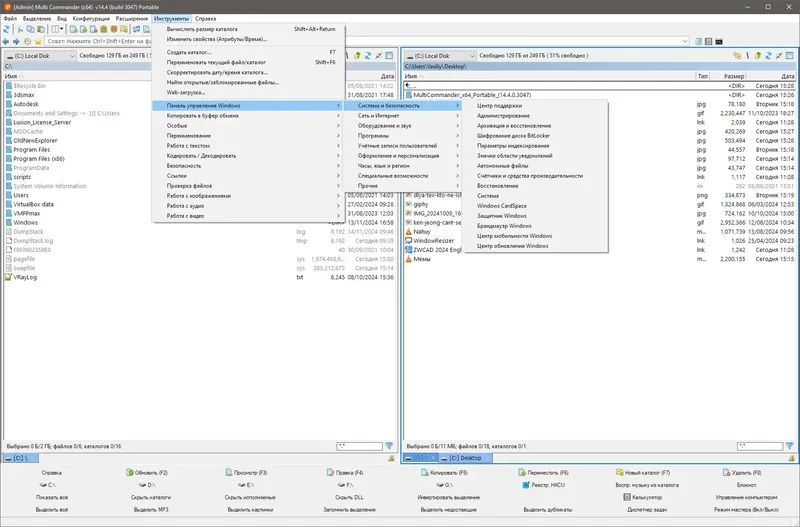Click 'Калькулятор' button in bottom bar
This screenshot has width=800, height=527.
[x=643, y=497]
